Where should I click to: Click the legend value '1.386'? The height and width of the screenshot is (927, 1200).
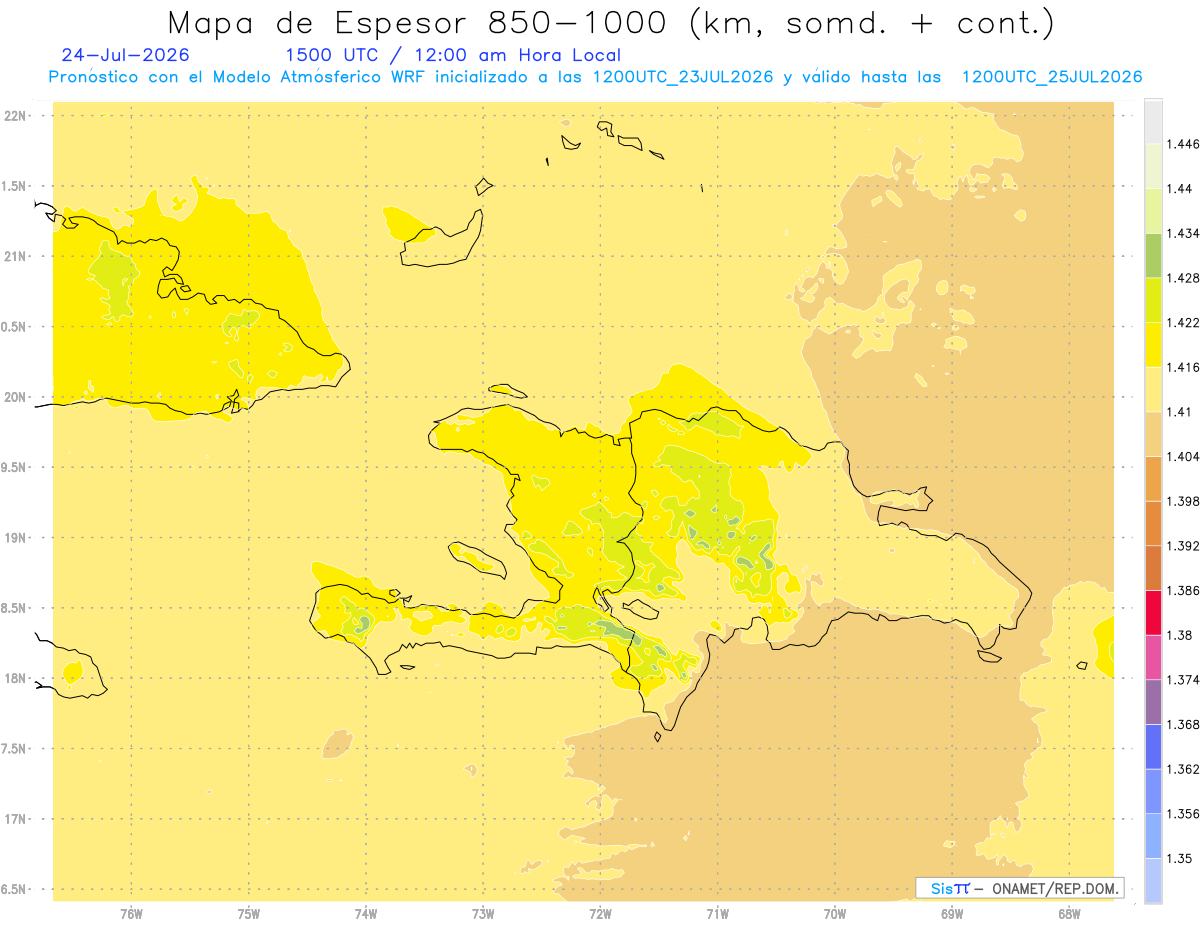tap(1183, 590)
